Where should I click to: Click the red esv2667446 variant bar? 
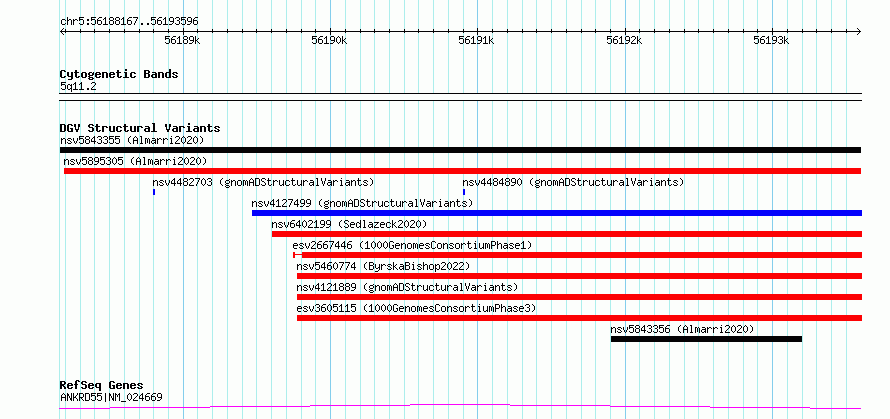577,255
